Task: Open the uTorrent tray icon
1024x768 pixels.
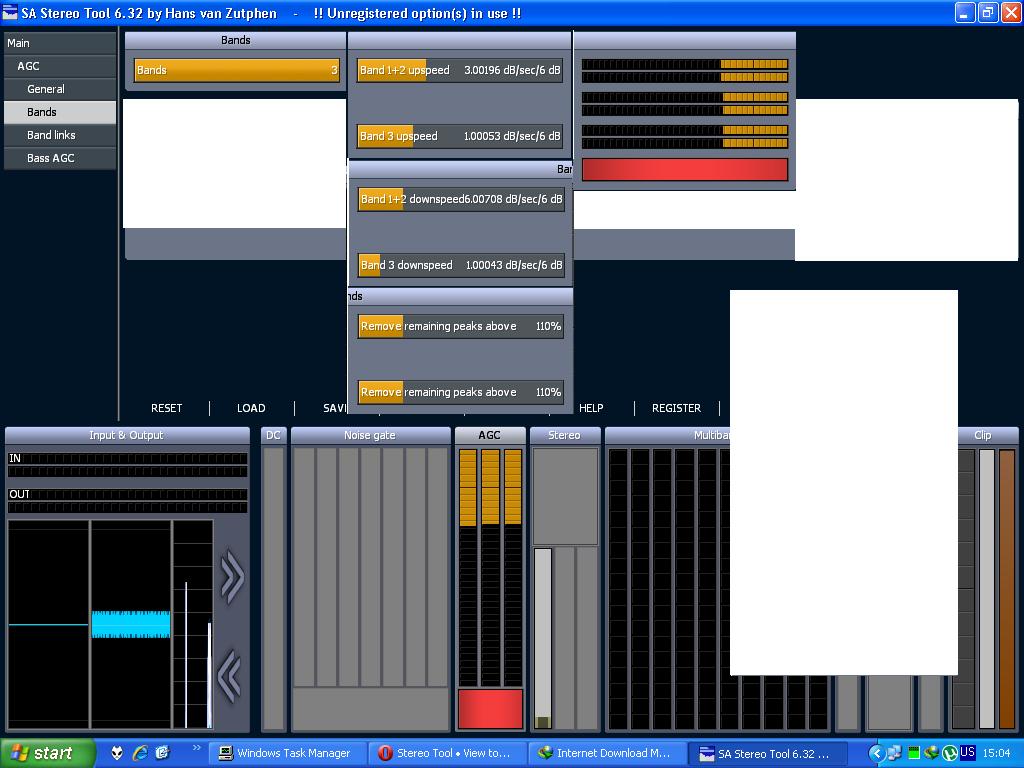Action: tap(950, 753)
